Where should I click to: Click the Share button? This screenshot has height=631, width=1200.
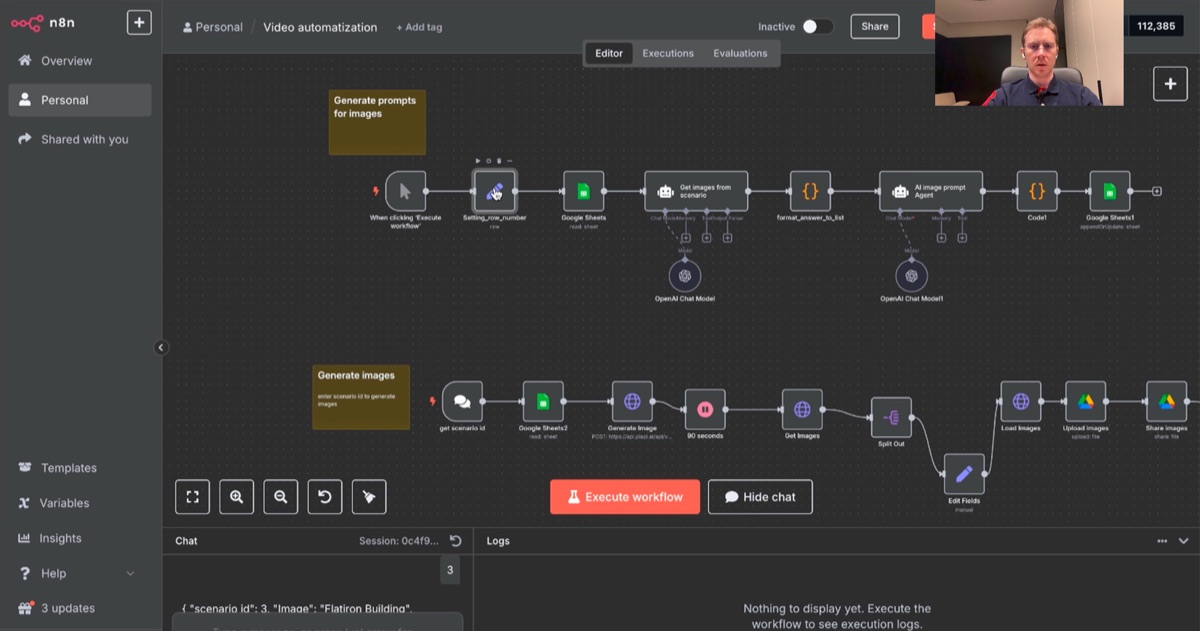pos(875,27)
